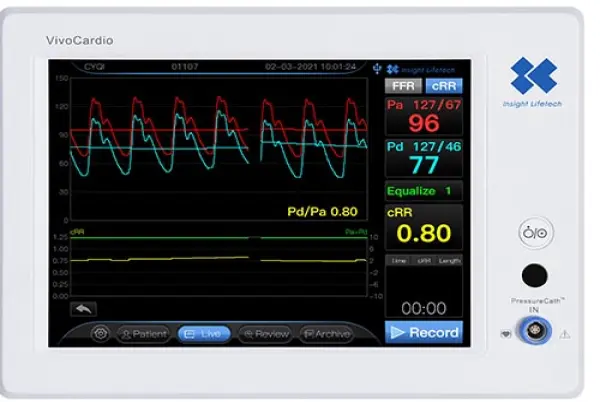Image resolution: width=600 pixels, height=402 pixels.
Task: Click the Pd/Pa 0.80 label
Action: coord(322,212)
